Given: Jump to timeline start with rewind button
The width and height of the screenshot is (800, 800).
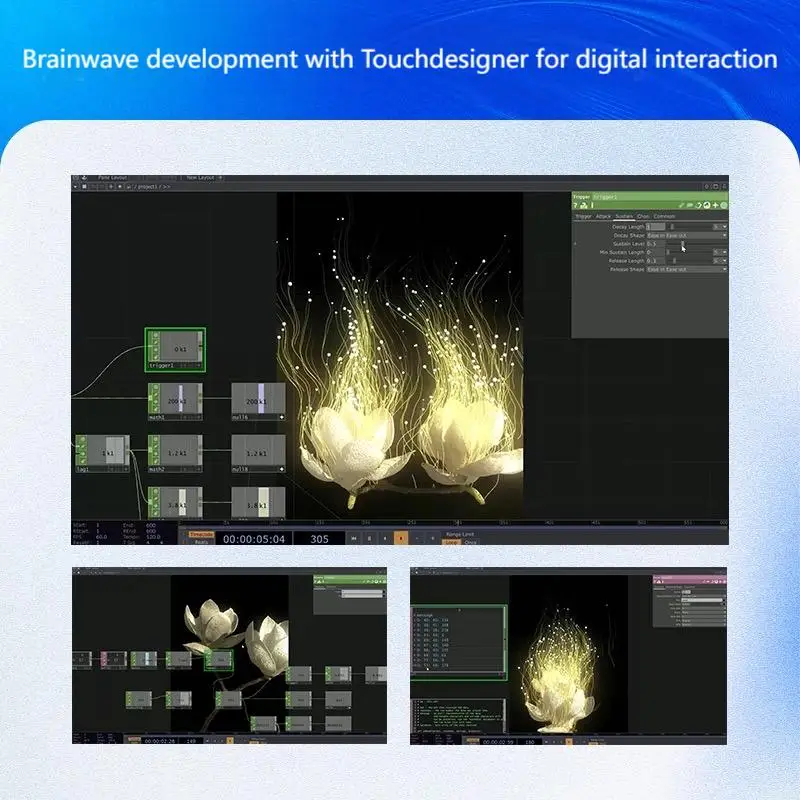Looking at the screenshot, I should [354, 538].
